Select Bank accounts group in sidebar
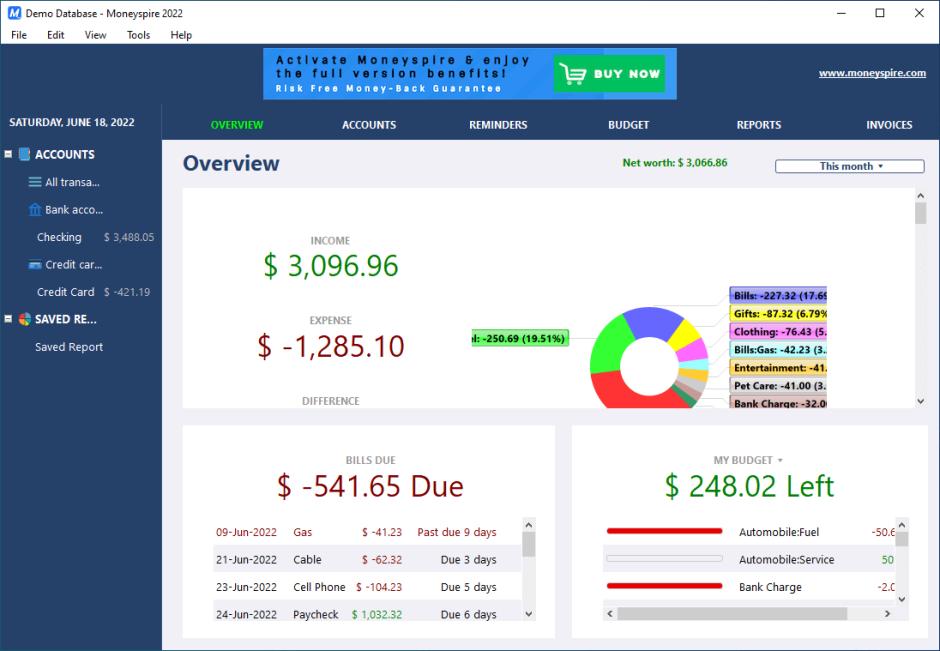This screenshot has width=940, height=651. click(x=74, y=209)
